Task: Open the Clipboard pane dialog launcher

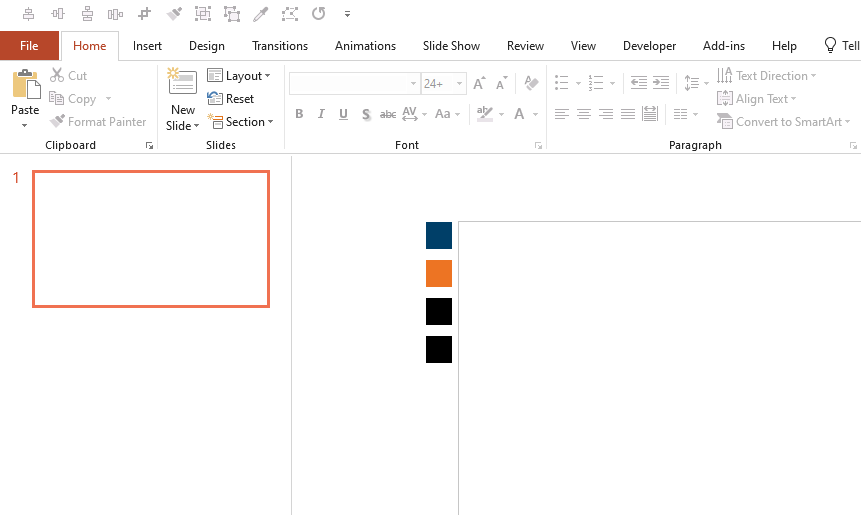Action: 149,145
